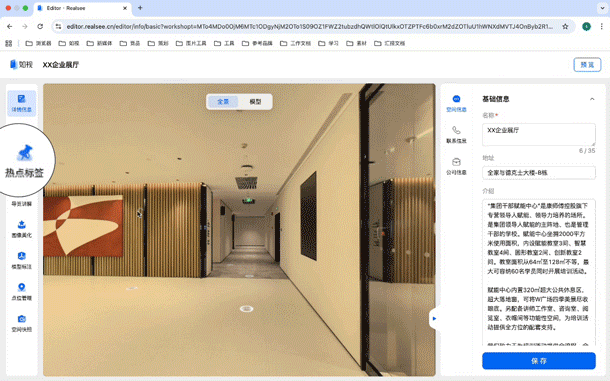
Task: Bookmark this page with the star icon
Action: (565, 26)
